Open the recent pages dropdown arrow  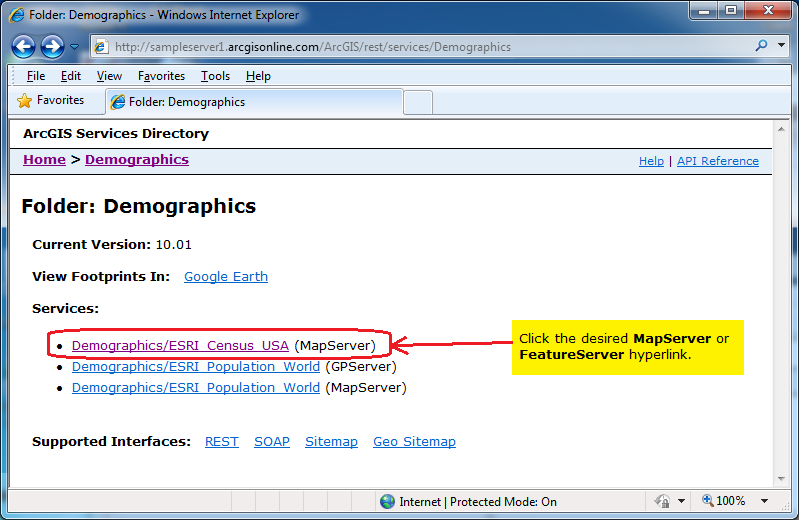74,47
